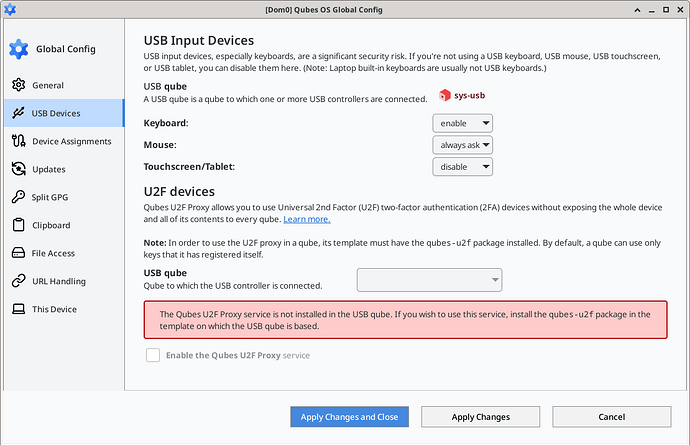690x445 pixels.
Task: Click the This Device laptop icon
Action: tap(18, 309)
